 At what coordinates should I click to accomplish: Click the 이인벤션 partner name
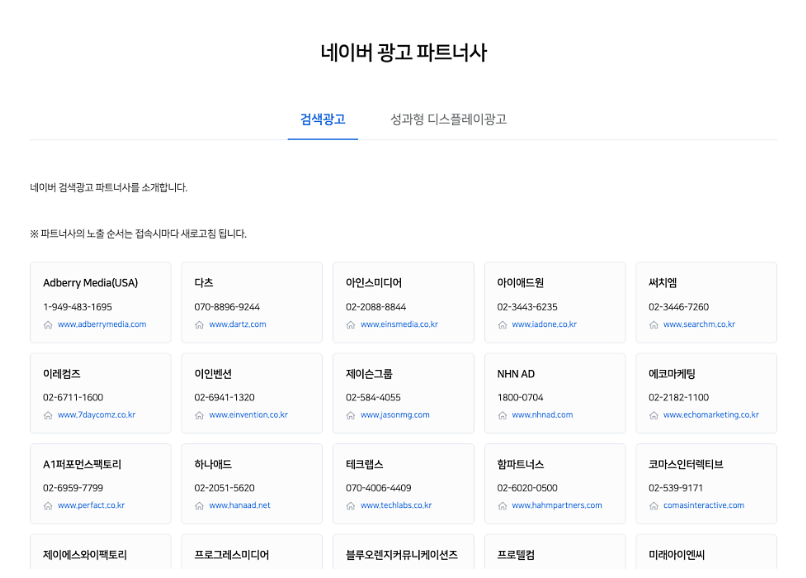pos(213,374)
